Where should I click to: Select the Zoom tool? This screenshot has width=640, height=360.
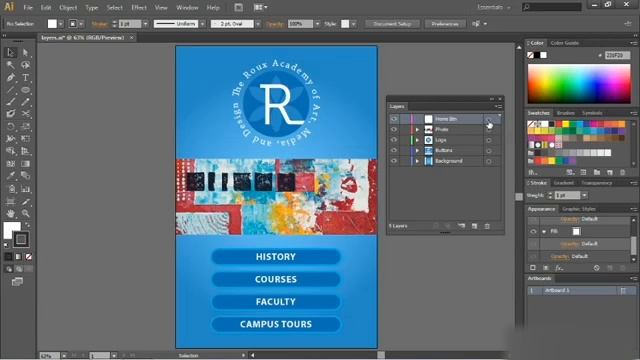click(x=25, y=213)
